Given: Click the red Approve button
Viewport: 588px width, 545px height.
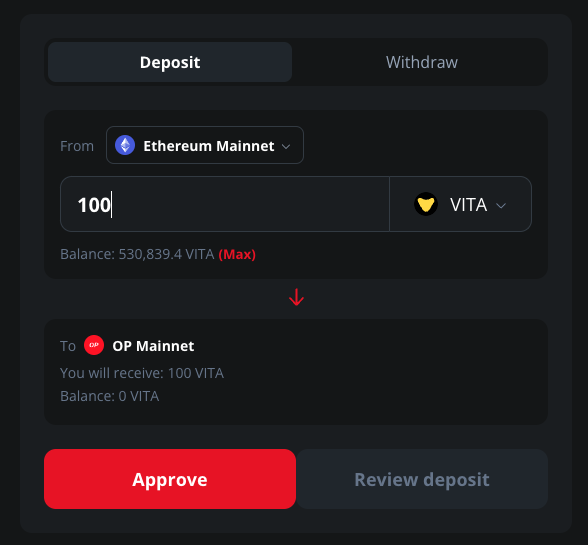Looking at the screenshot, I should [170, 479].
